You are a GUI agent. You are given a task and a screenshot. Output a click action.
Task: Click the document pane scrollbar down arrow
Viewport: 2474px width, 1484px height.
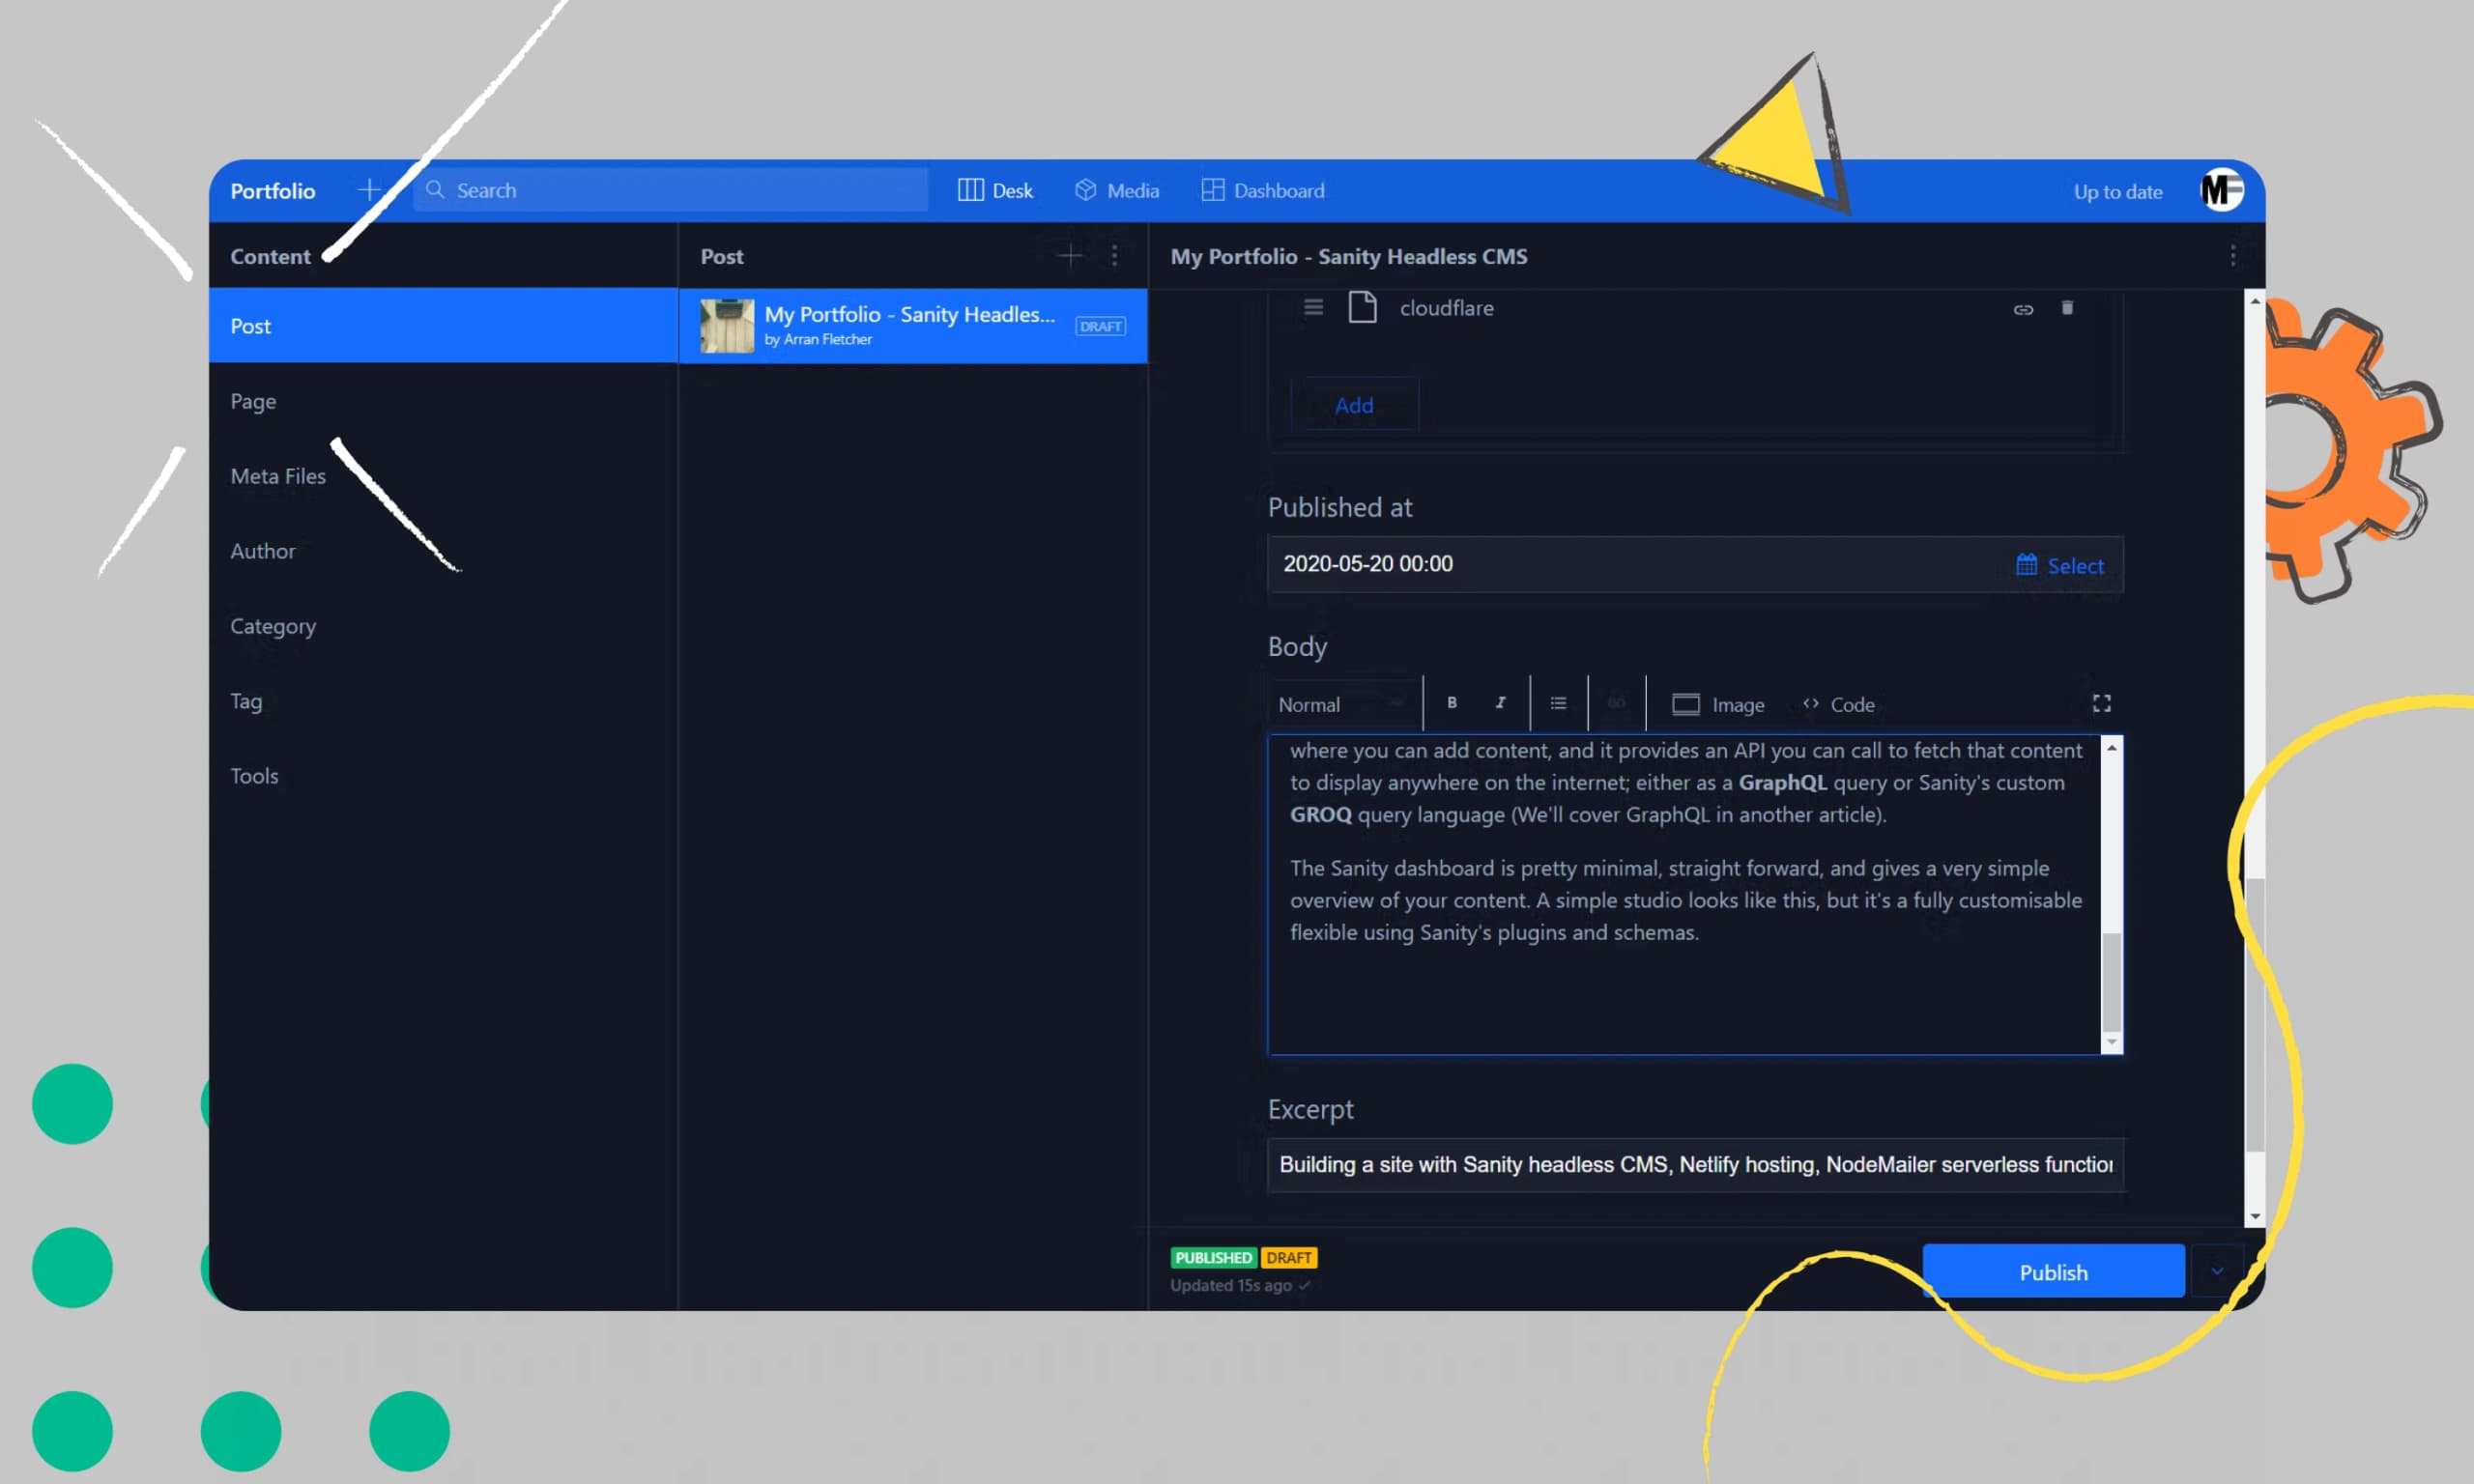[2254, 1216]
